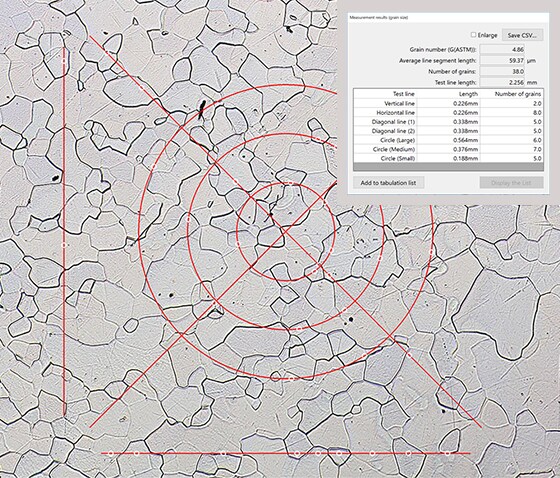The width and height of the screenshot is (560, 478).
Task: Select the Circle (Small) table row
Action: tap(448, 158)
